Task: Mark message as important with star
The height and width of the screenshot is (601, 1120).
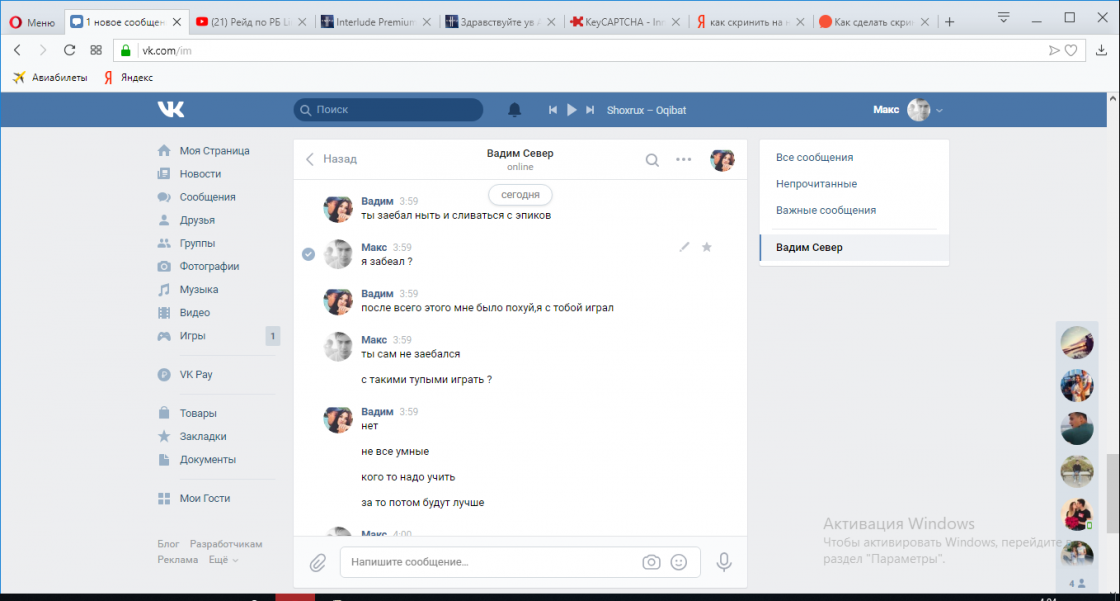Action: coord(707,247)
